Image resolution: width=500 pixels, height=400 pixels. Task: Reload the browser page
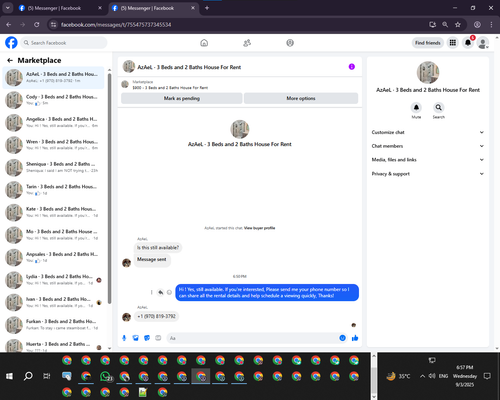(37, 25)
